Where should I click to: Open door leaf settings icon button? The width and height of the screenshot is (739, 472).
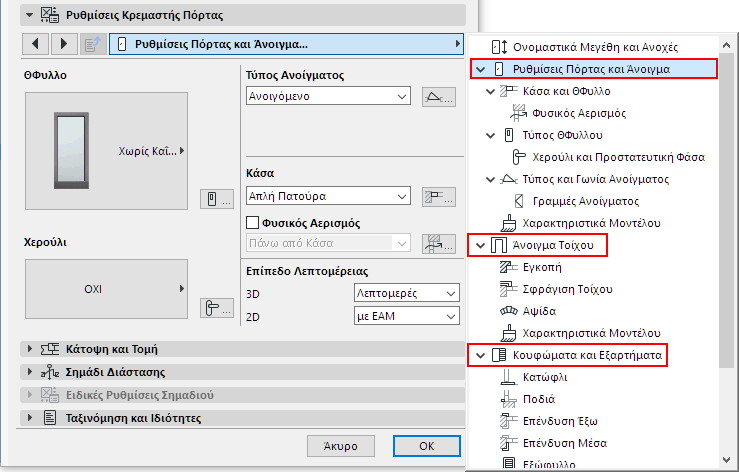pyautogui.click(x=214, y=199)
